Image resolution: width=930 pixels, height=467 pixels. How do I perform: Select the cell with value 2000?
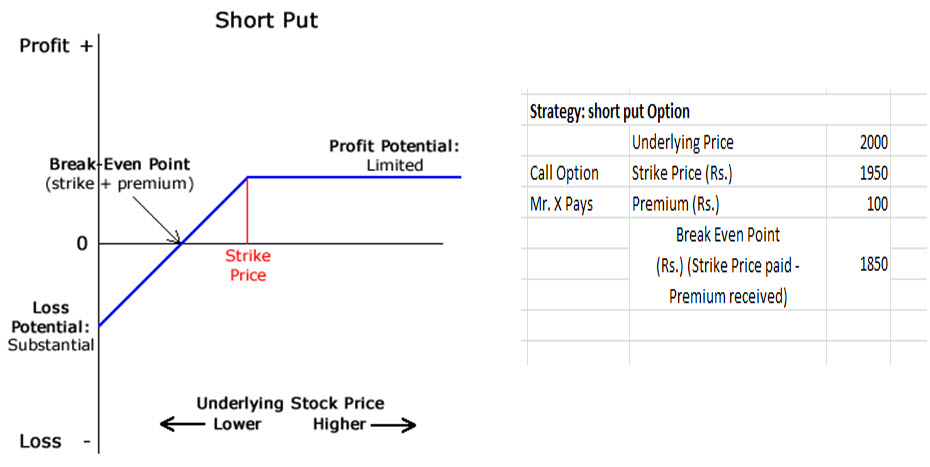(x=858, y=142)
